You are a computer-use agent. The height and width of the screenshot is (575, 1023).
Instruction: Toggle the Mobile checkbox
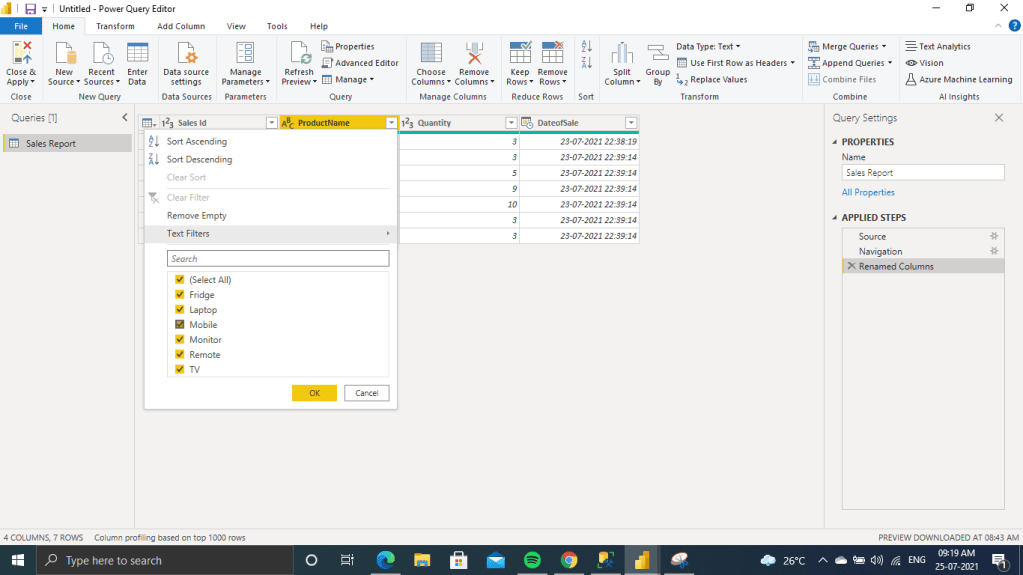(180, 325)
